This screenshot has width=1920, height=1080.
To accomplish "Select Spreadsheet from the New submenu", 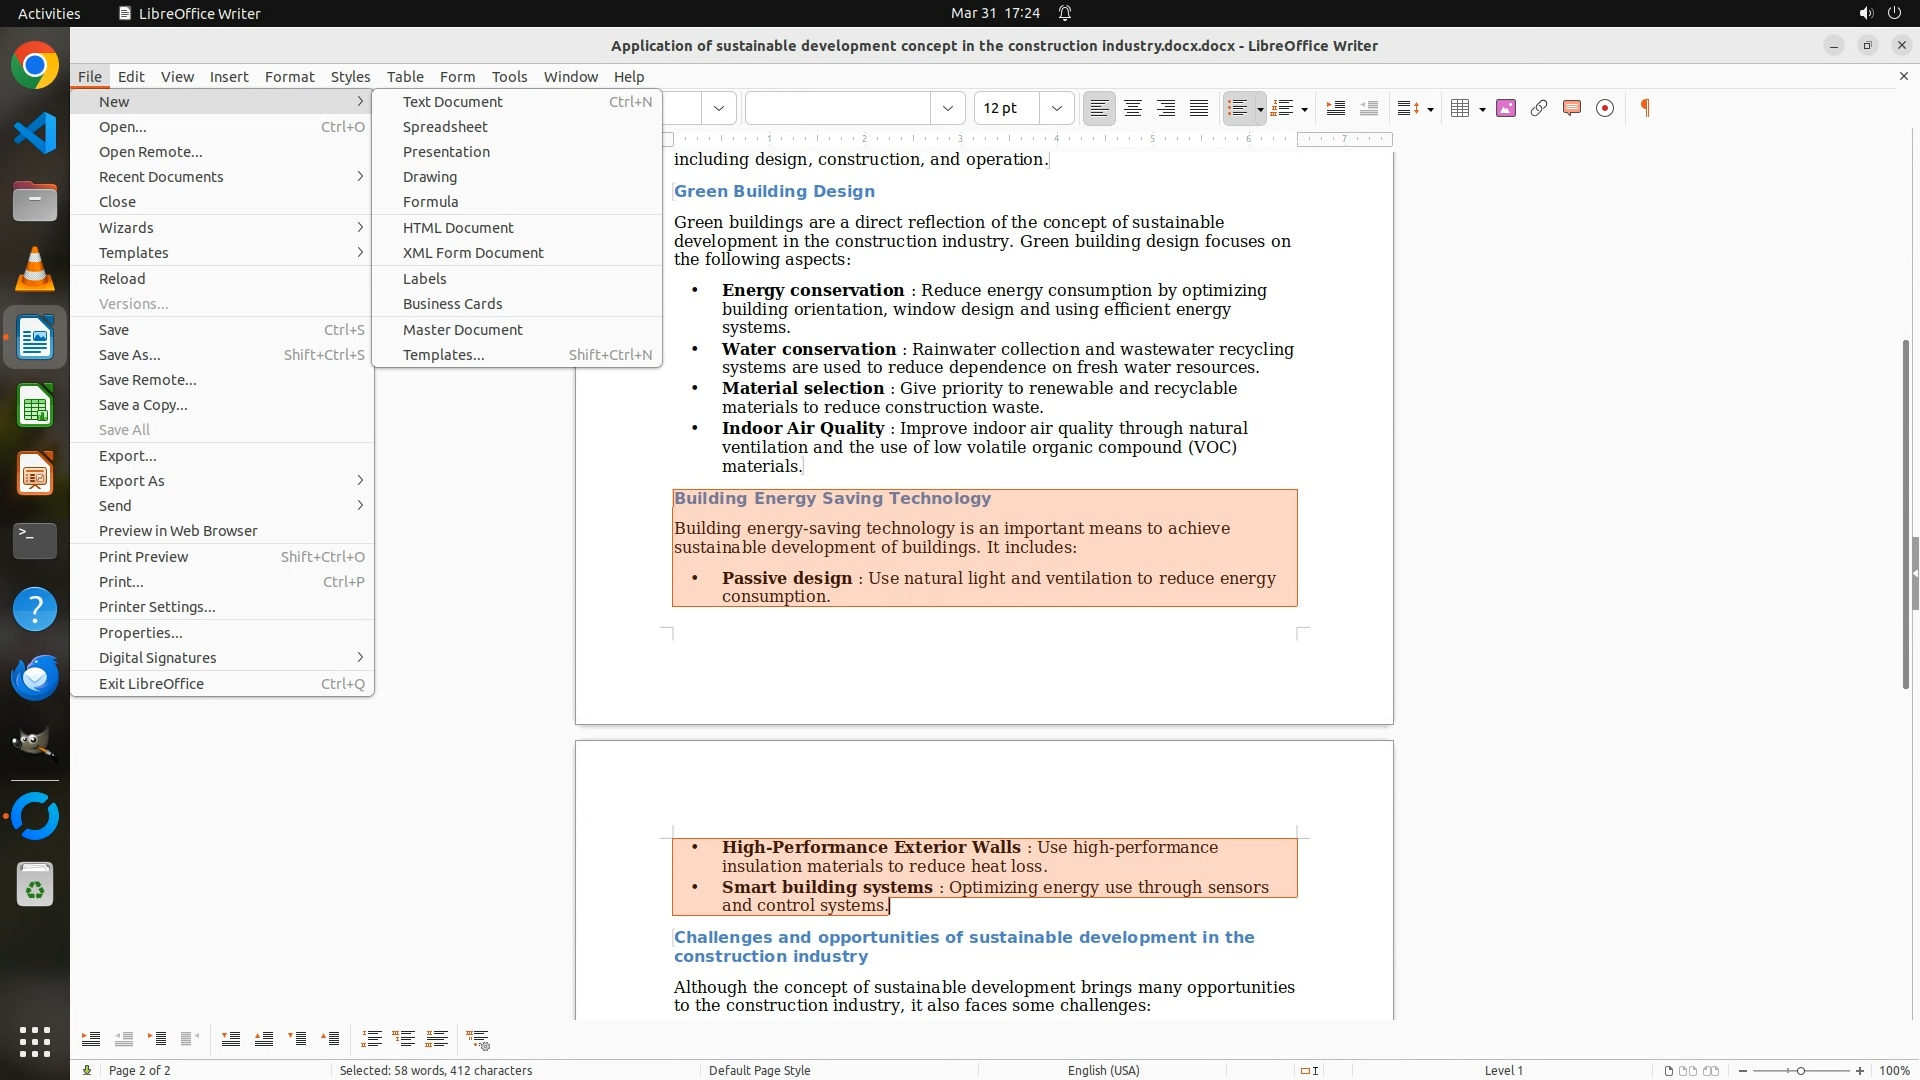I will click(x=445, y=127).
